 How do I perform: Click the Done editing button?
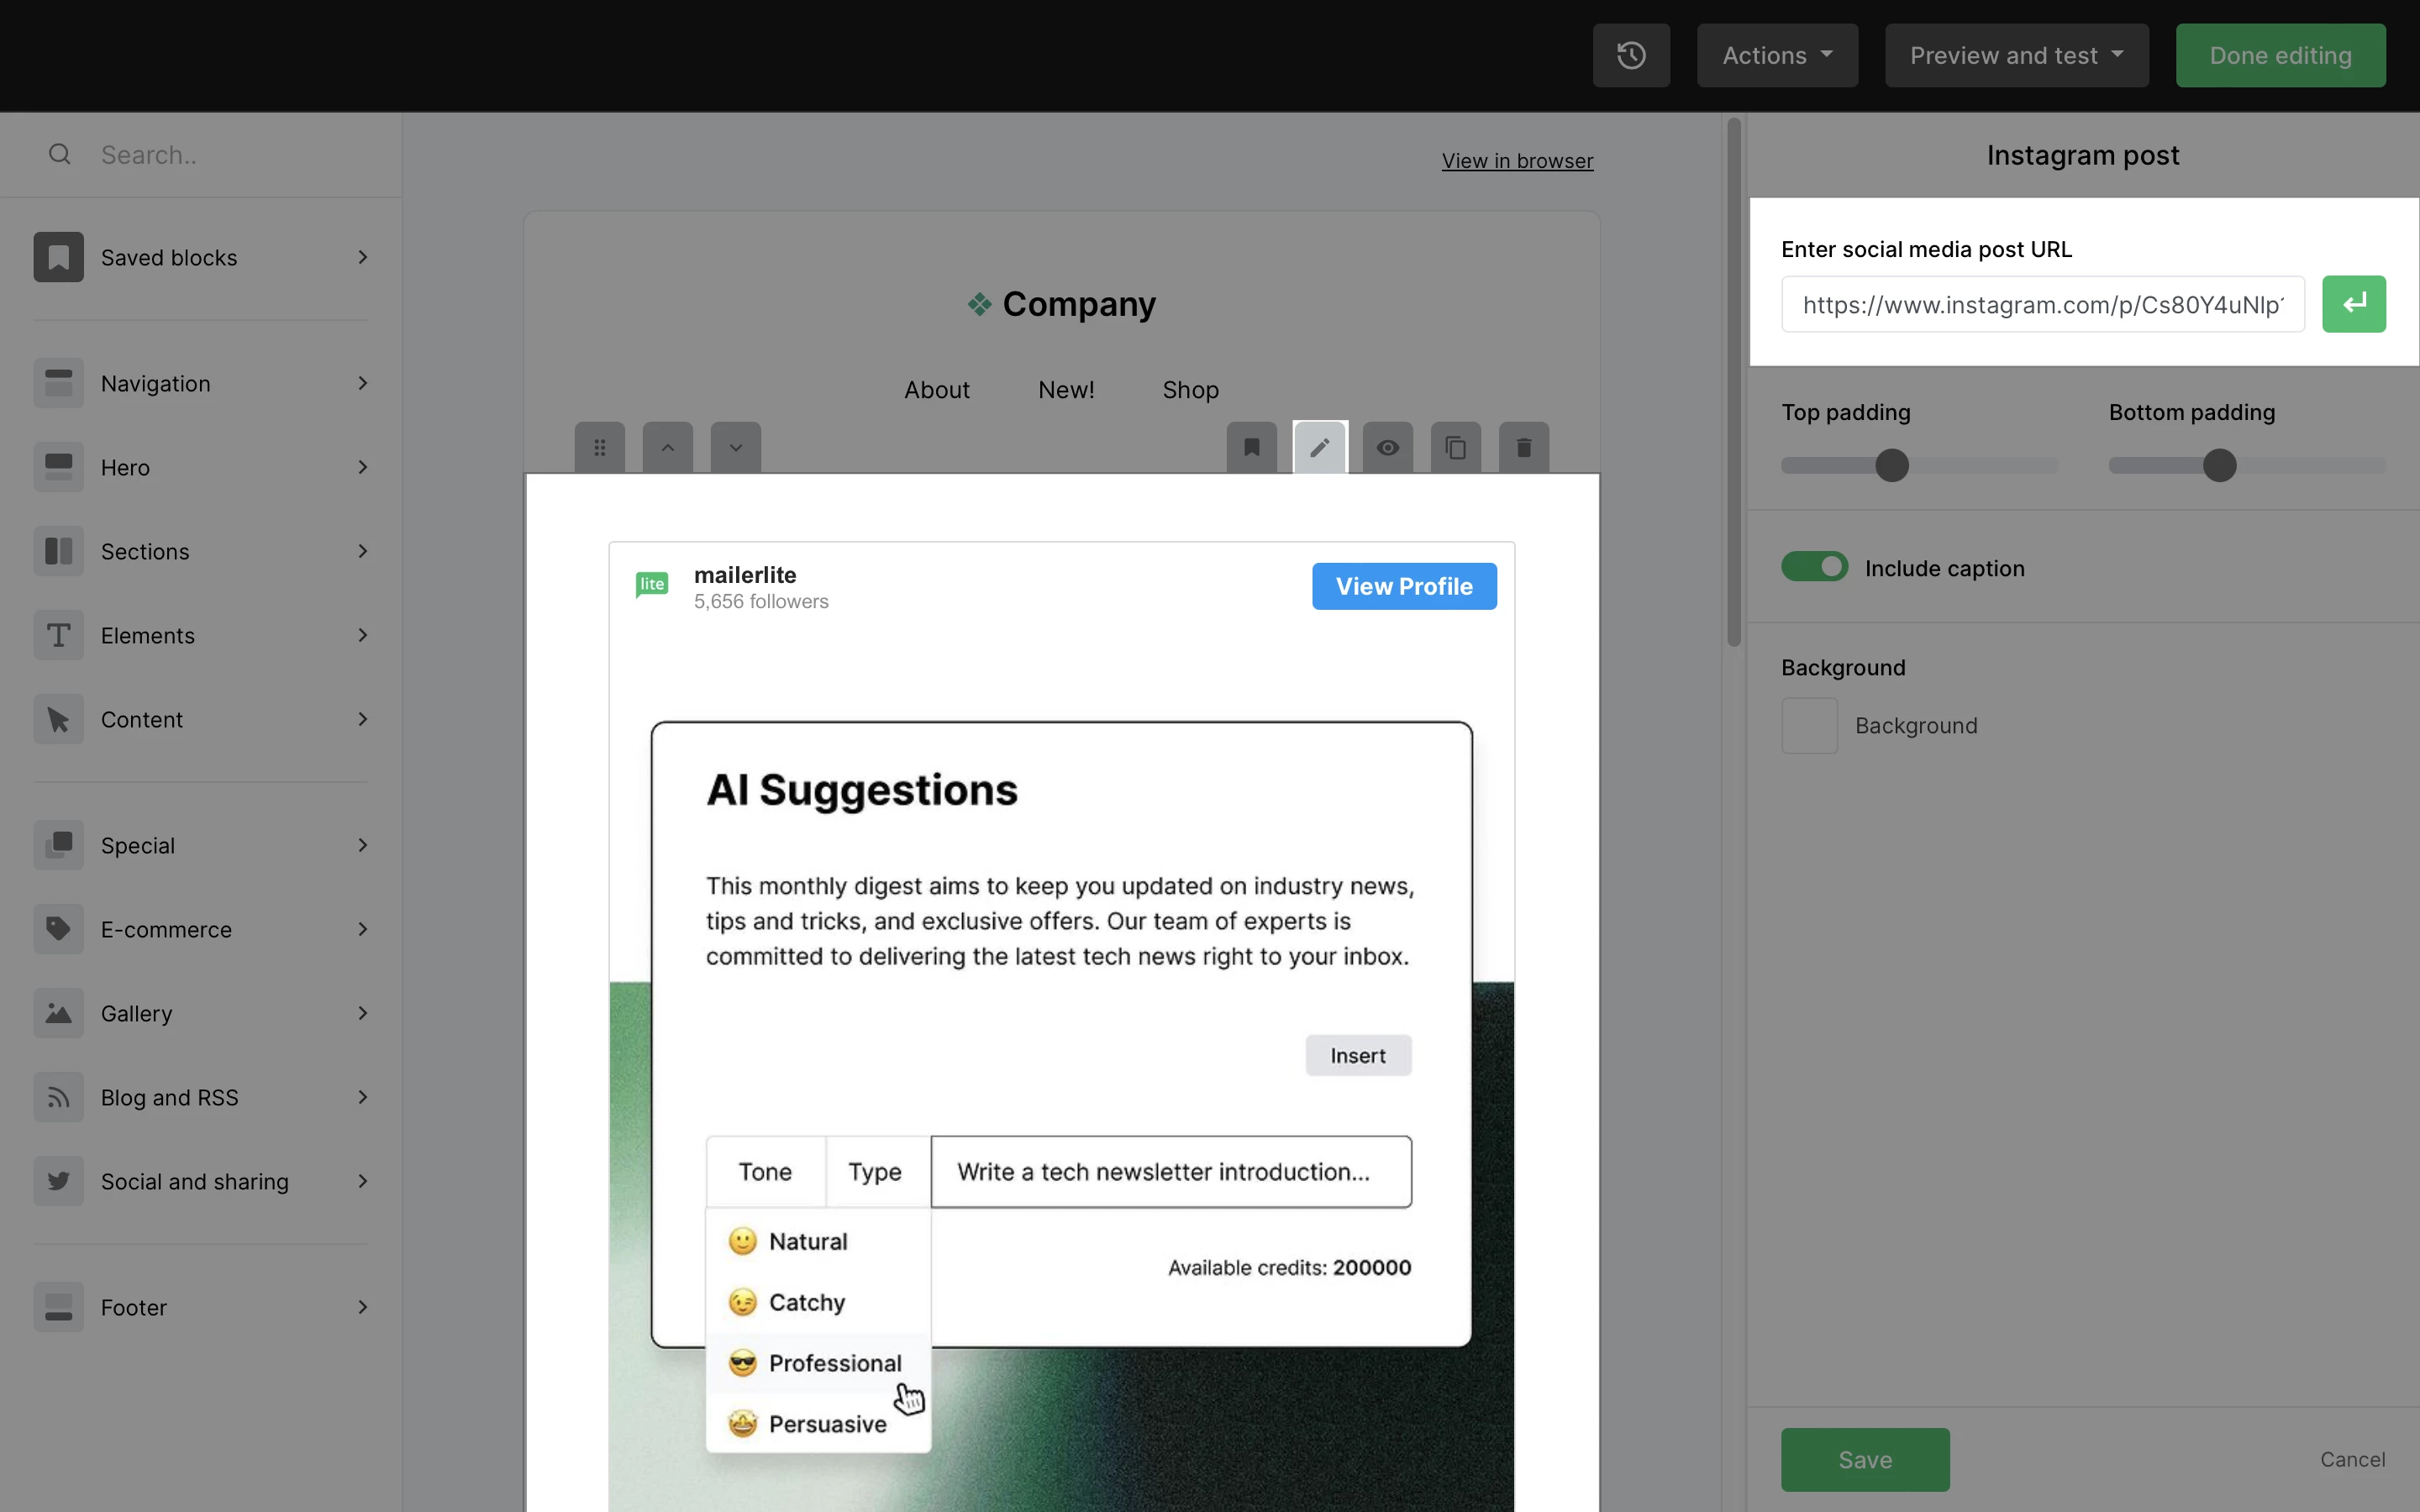pyautogui.click(x=2280, y=55)
